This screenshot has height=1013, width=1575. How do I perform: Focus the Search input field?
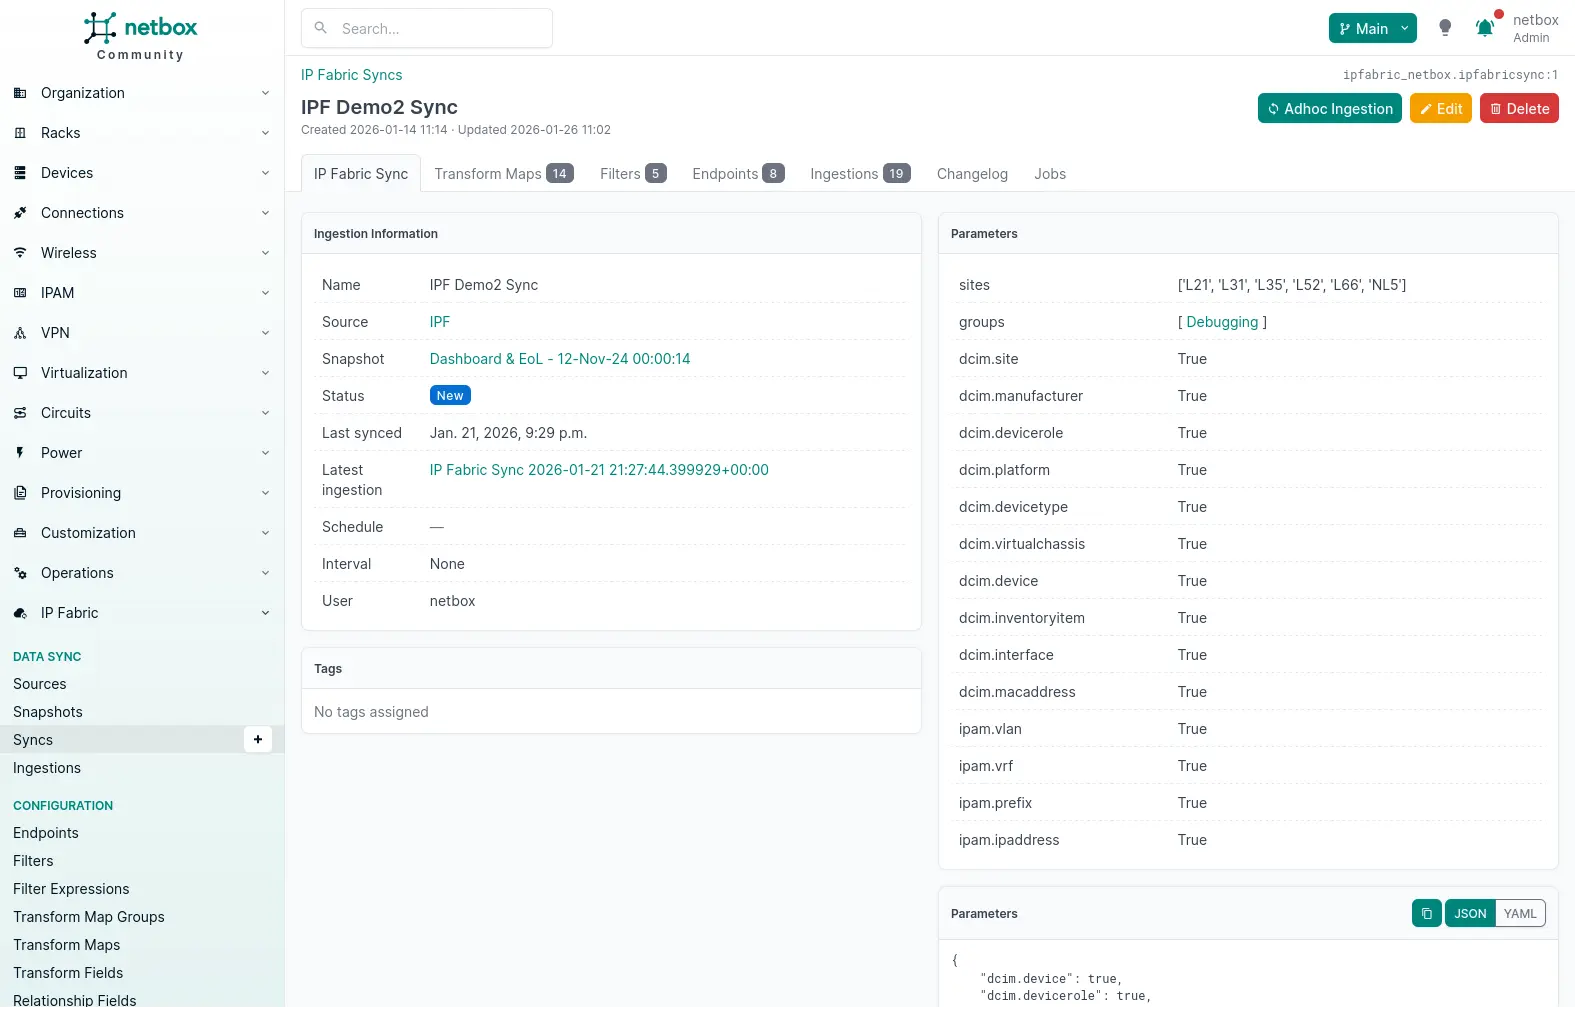pyautogui.click(x=440, y=28)
